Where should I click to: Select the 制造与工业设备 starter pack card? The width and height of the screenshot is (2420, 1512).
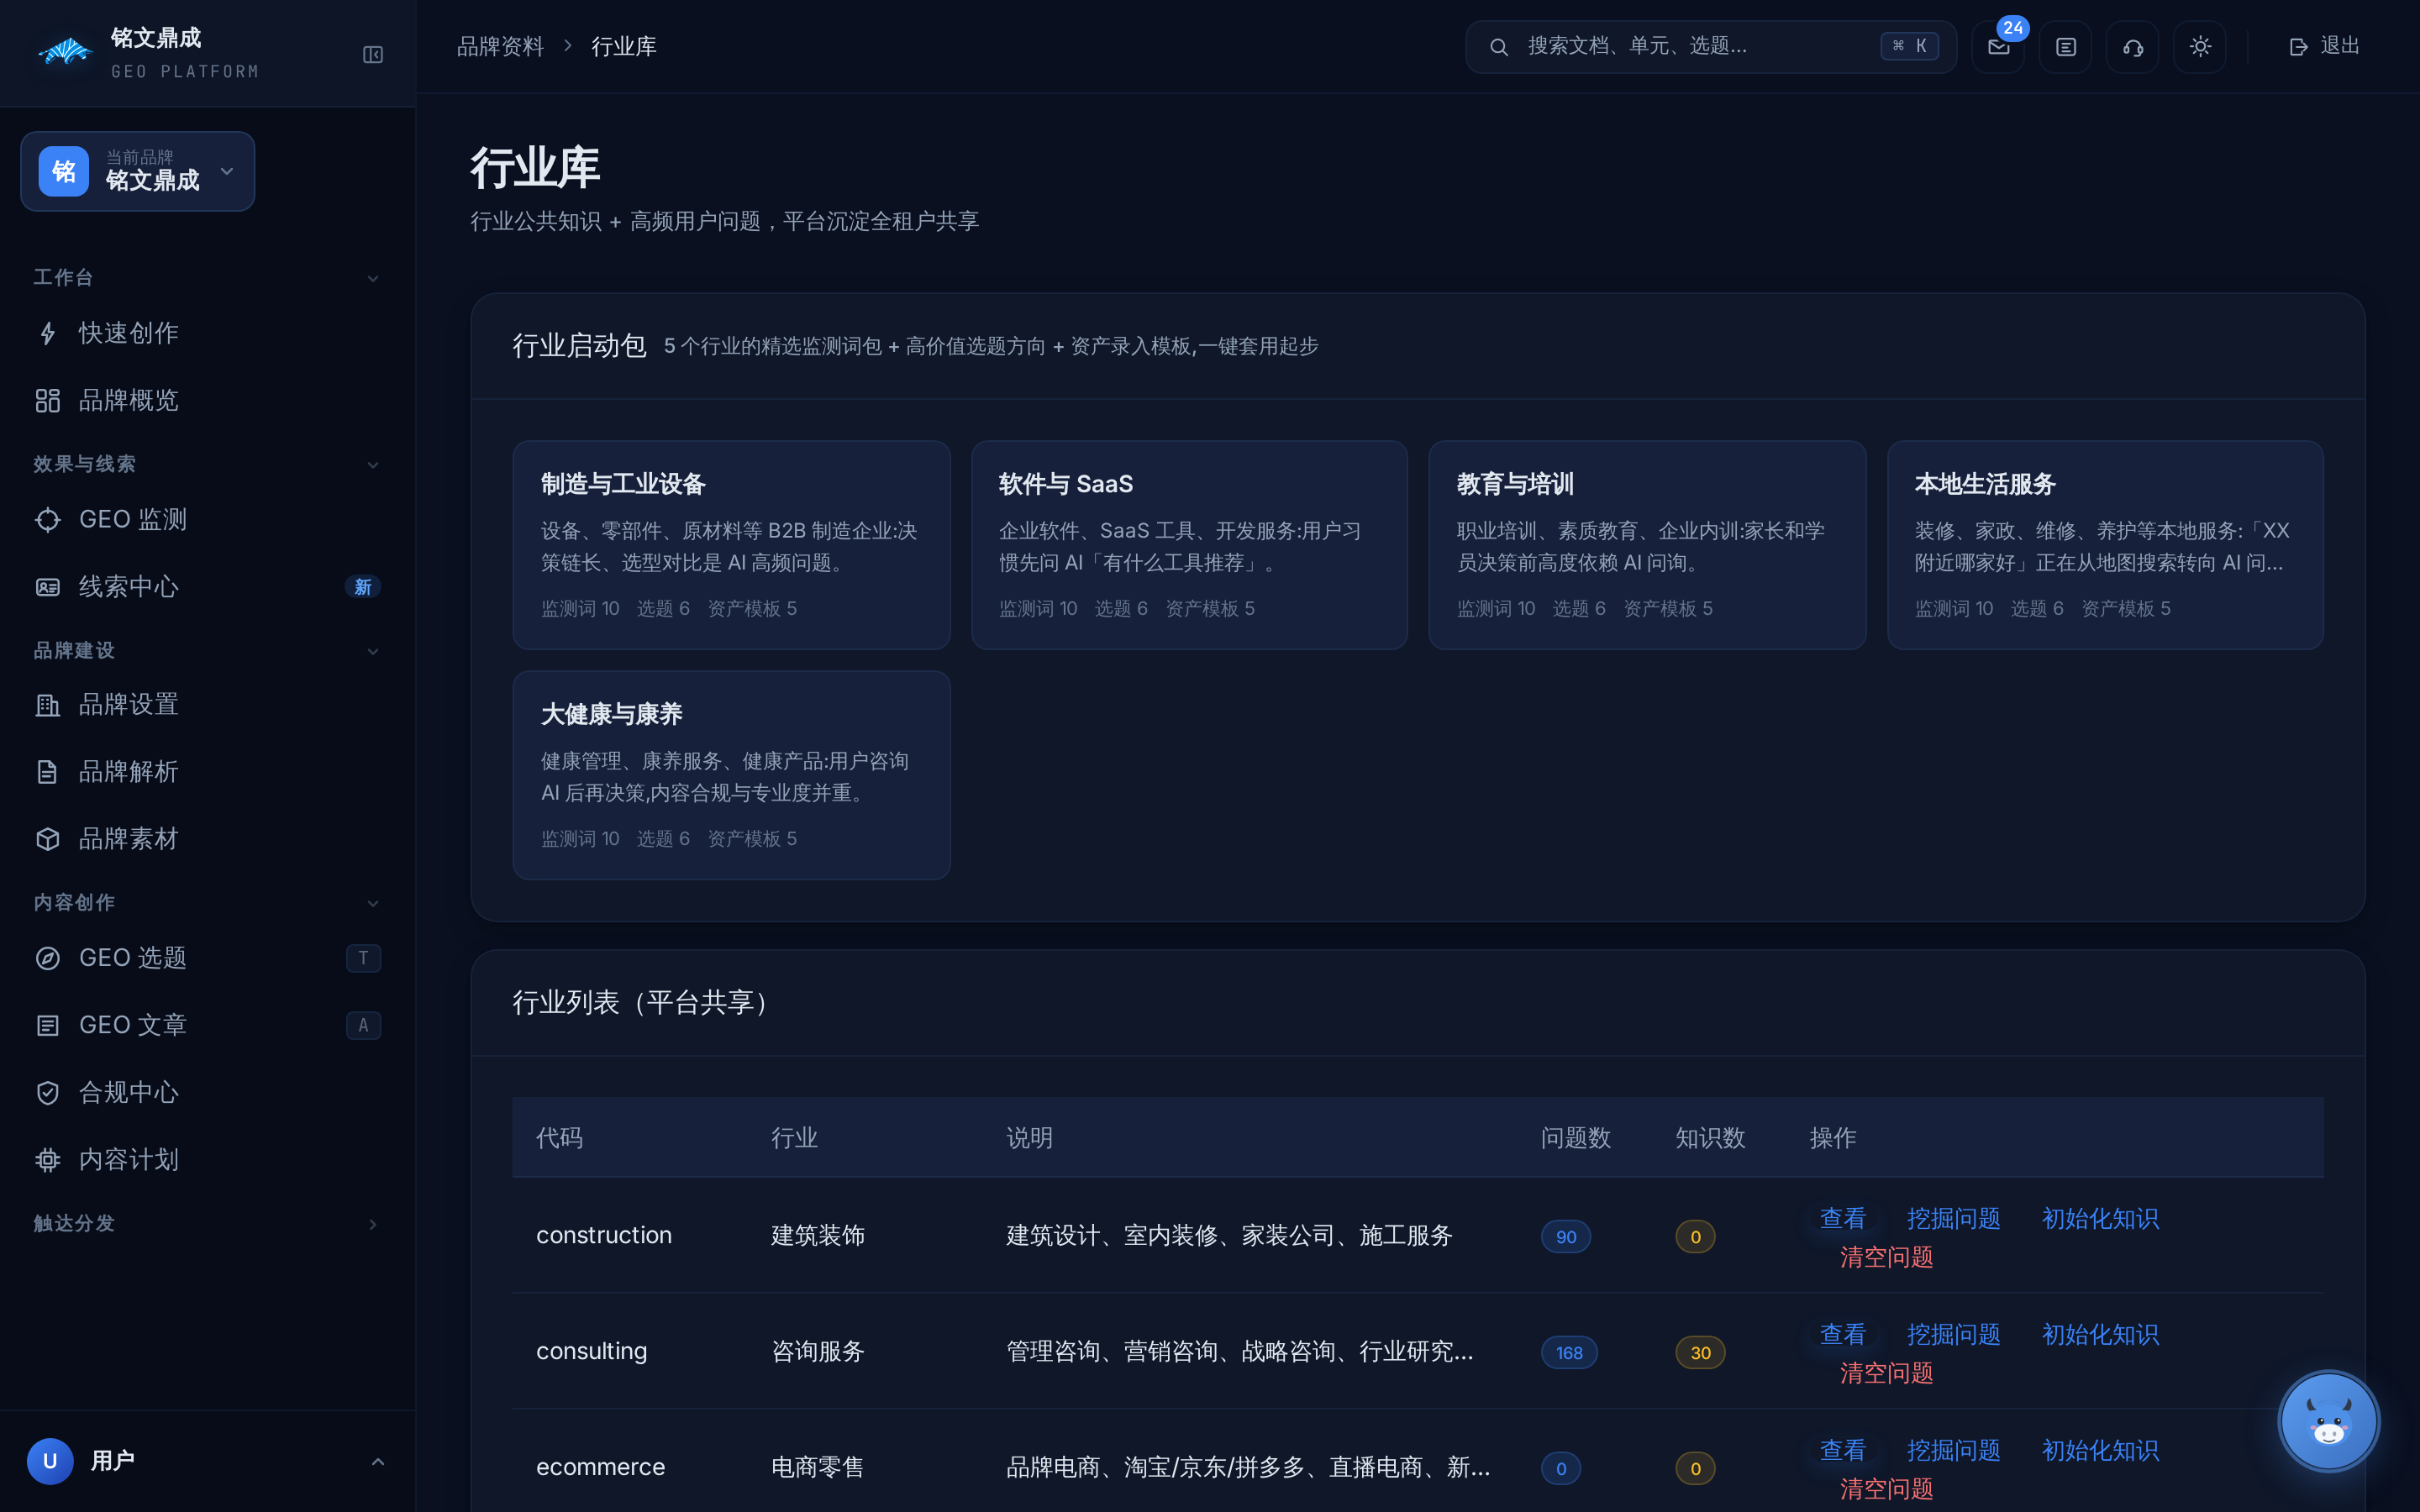pyautogui.click(x=731, y=545)
